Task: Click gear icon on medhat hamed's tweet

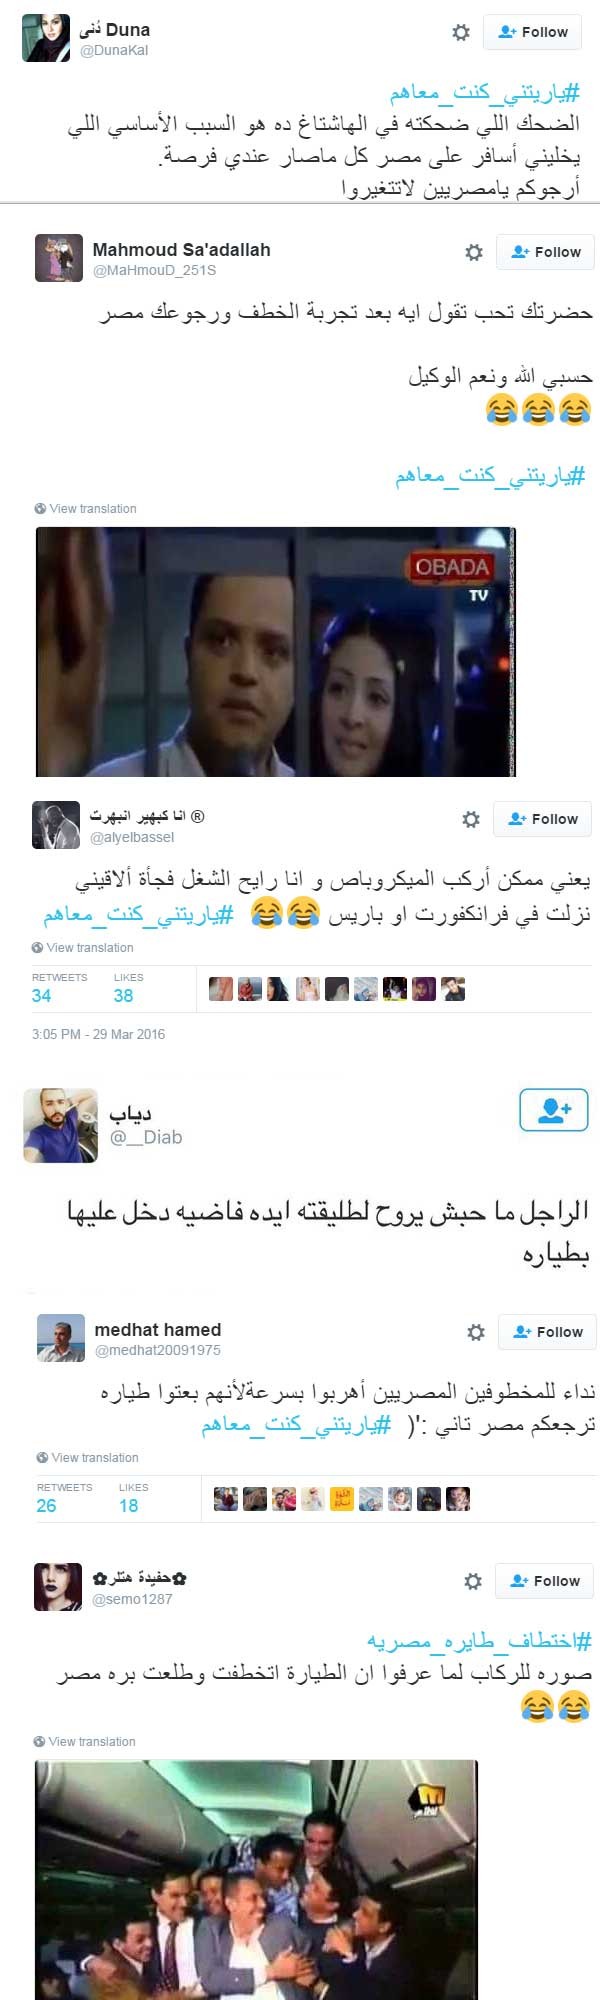Action: point(476,1332)
